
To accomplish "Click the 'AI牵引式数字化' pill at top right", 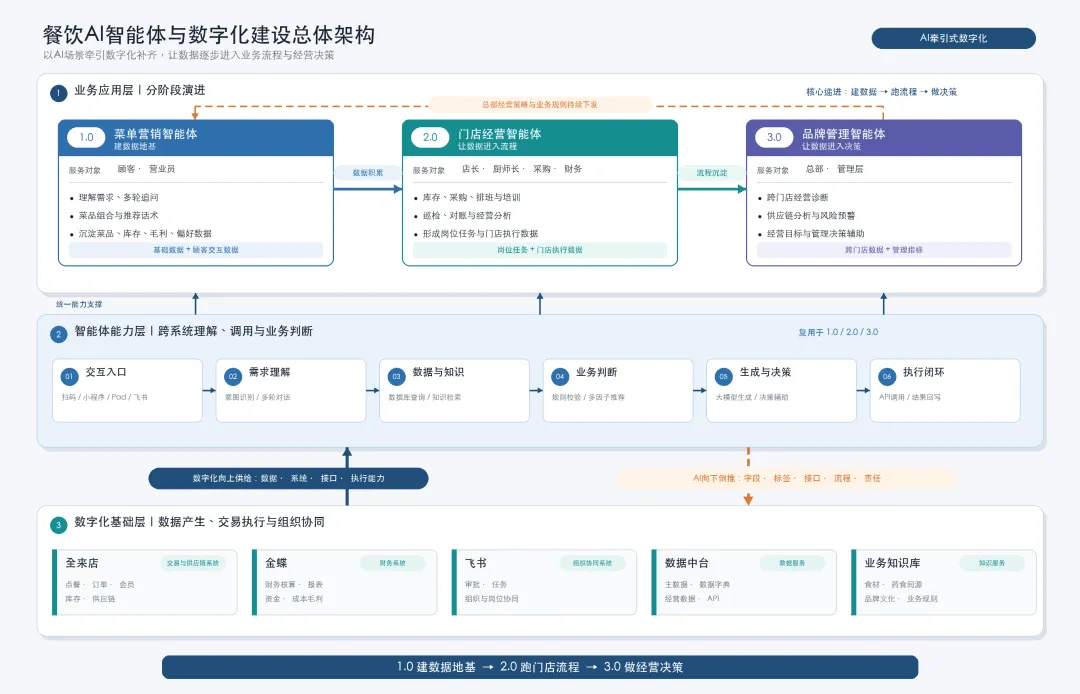I will tap(953, 39).
